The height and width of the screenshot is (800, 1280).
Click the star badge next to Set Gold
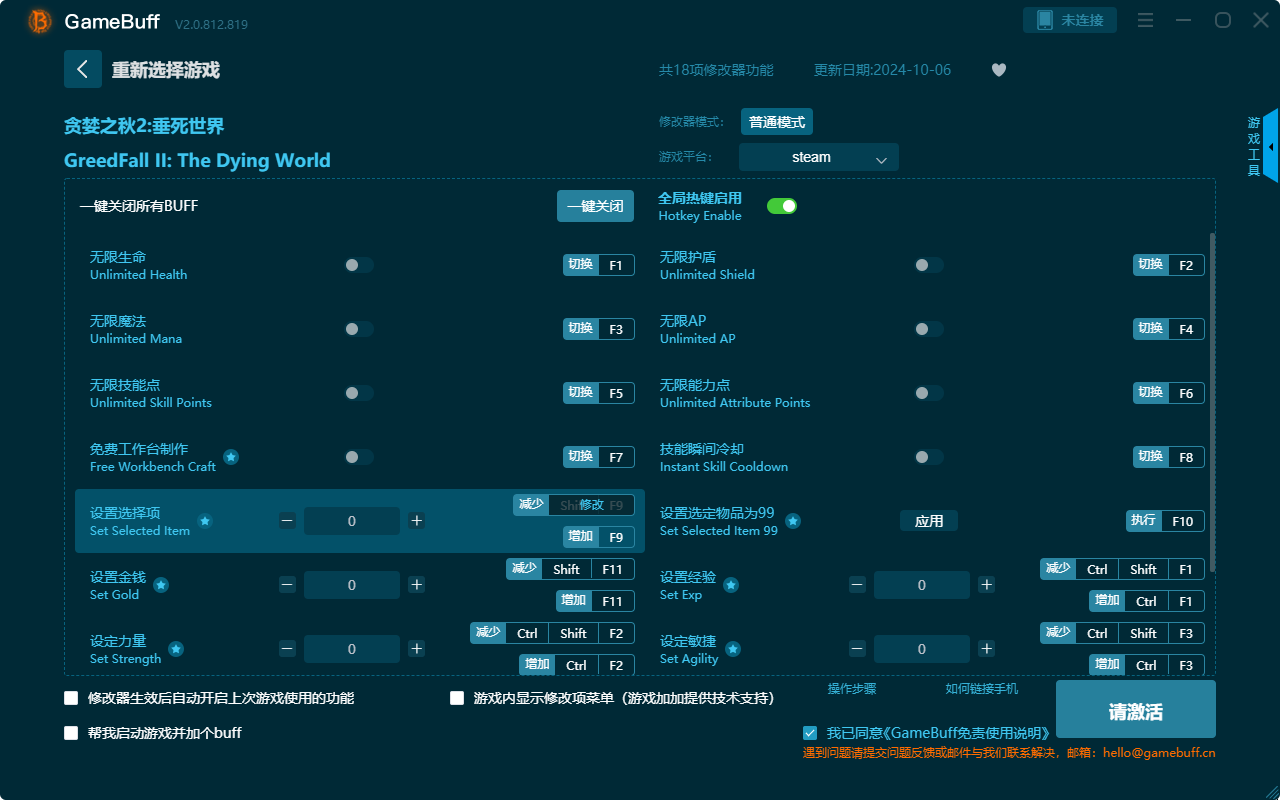click(x=160, y=584)
